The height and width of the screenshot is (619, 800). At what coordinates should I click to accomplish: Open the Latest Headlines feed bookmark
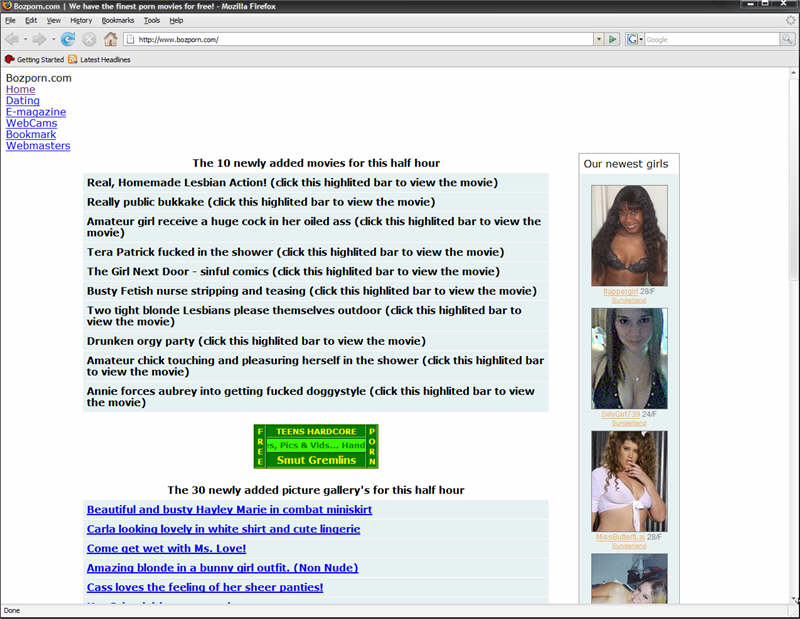(x=99, y=60)
